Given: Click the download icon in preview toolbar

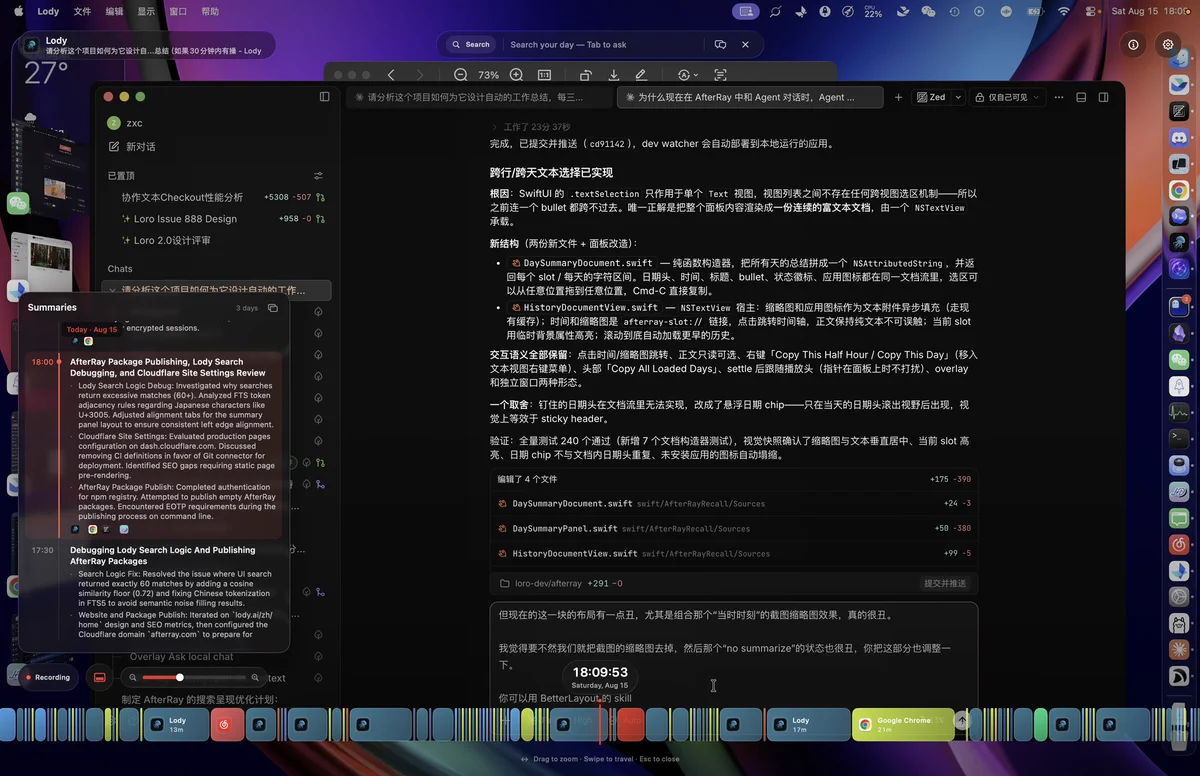Looking at the screenshot, I should [x=613, y=75].
